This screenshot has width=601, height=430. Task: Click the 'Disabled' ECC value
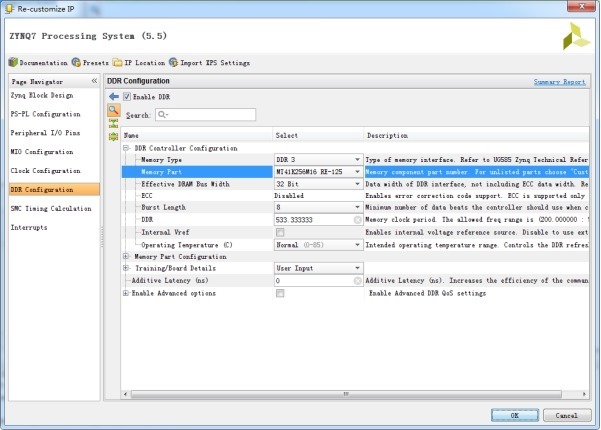pos(289,195)
